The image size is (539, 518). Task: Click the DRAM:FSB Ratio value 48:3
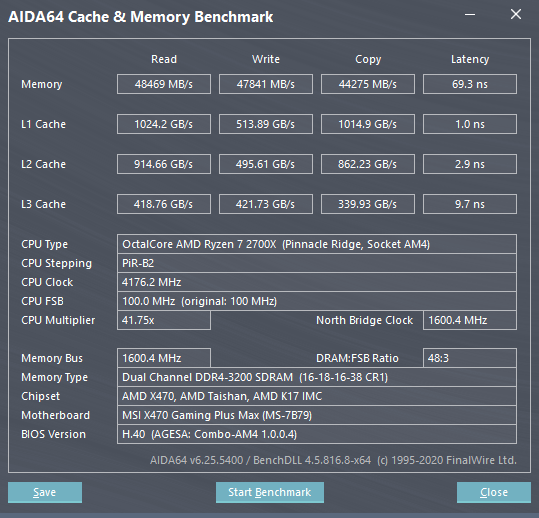click(x=470, y=358)
